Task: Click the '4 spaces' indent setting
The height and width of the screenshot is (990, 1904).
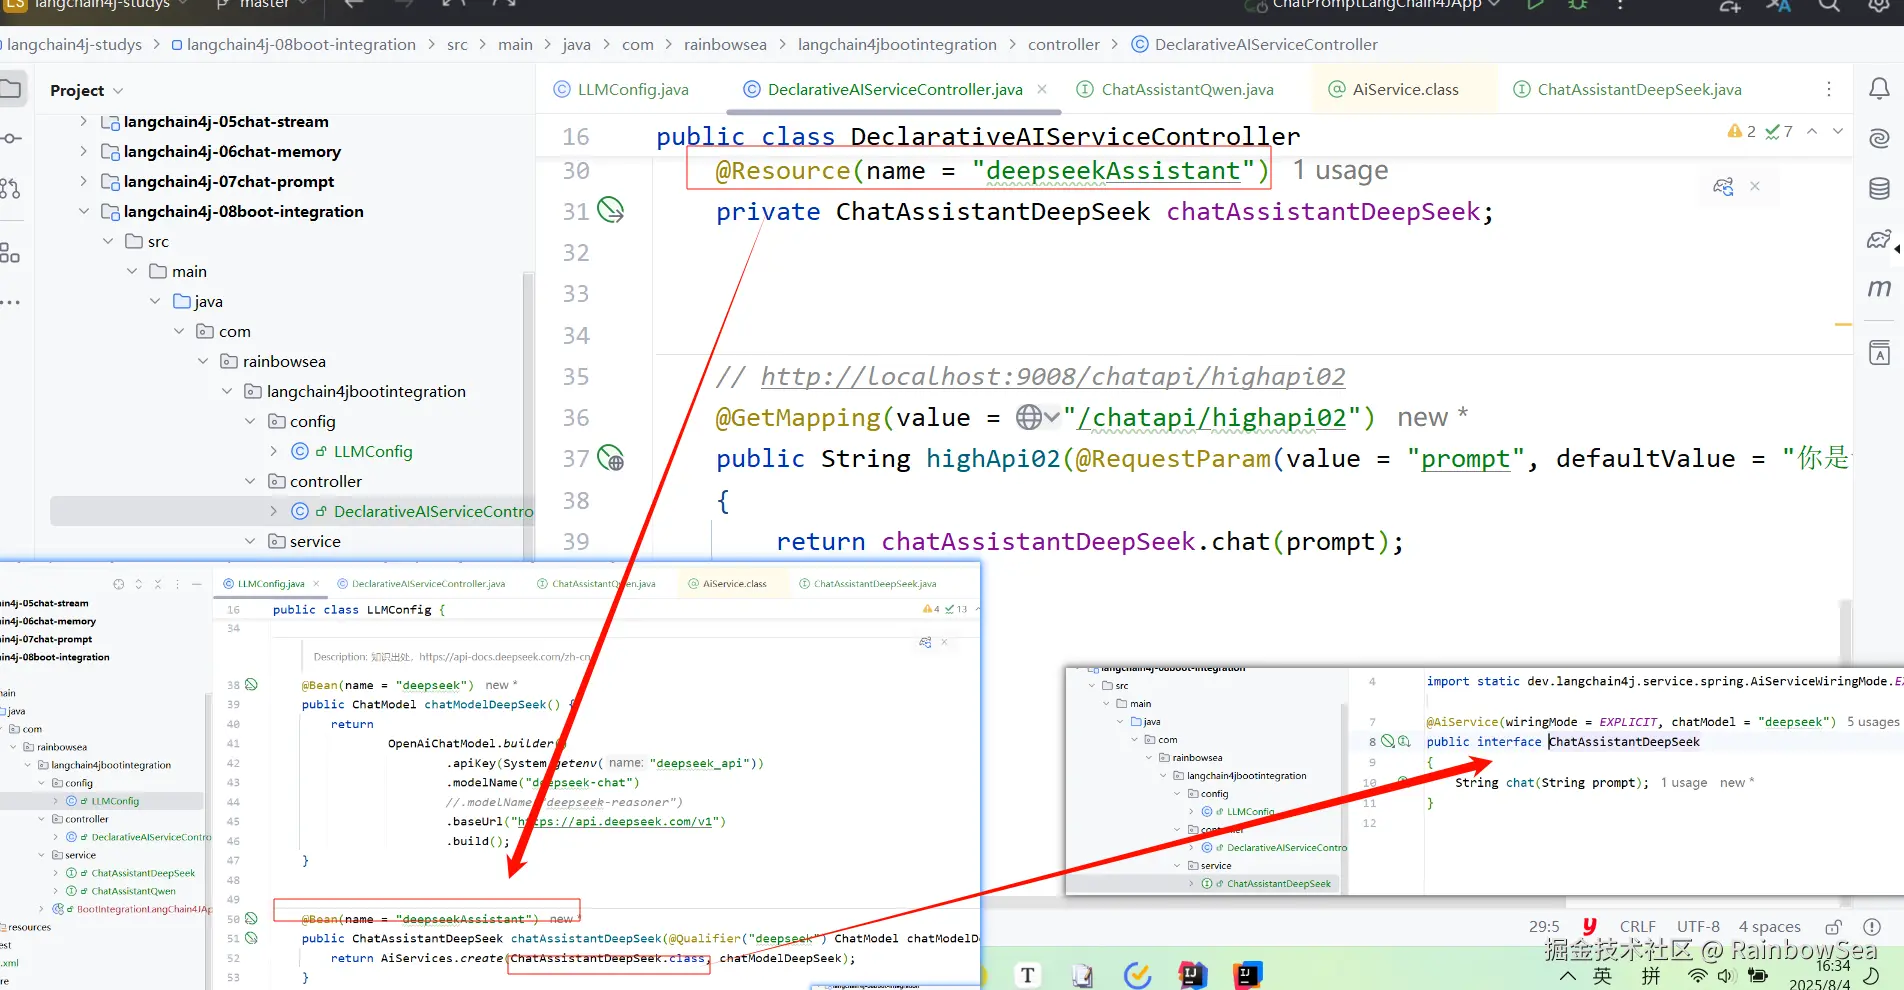Action: tap(1769, 927)
